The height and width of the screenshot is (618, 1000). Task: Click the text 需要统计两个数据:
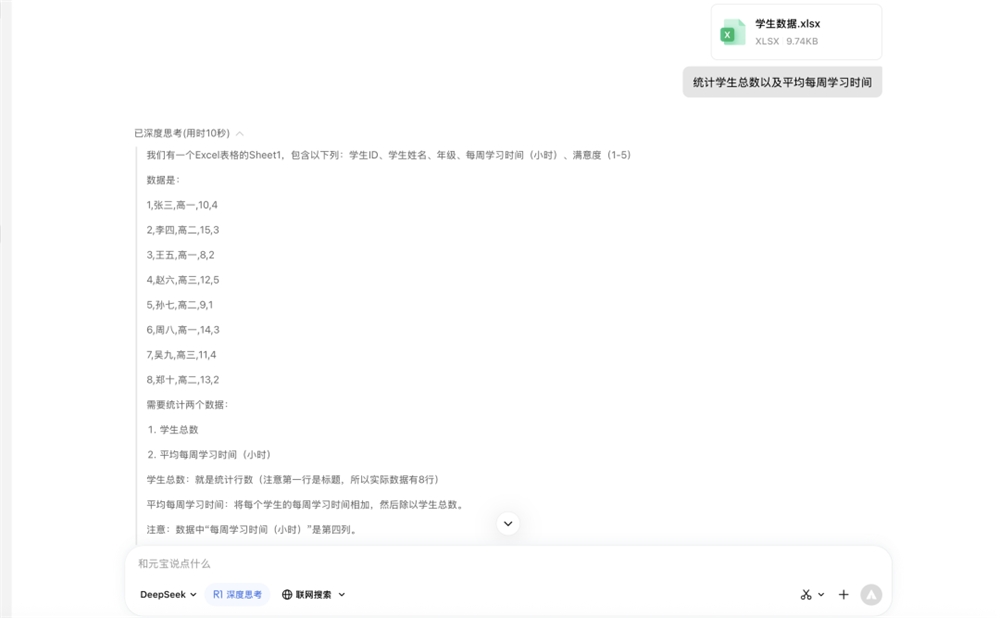[188, 404]
